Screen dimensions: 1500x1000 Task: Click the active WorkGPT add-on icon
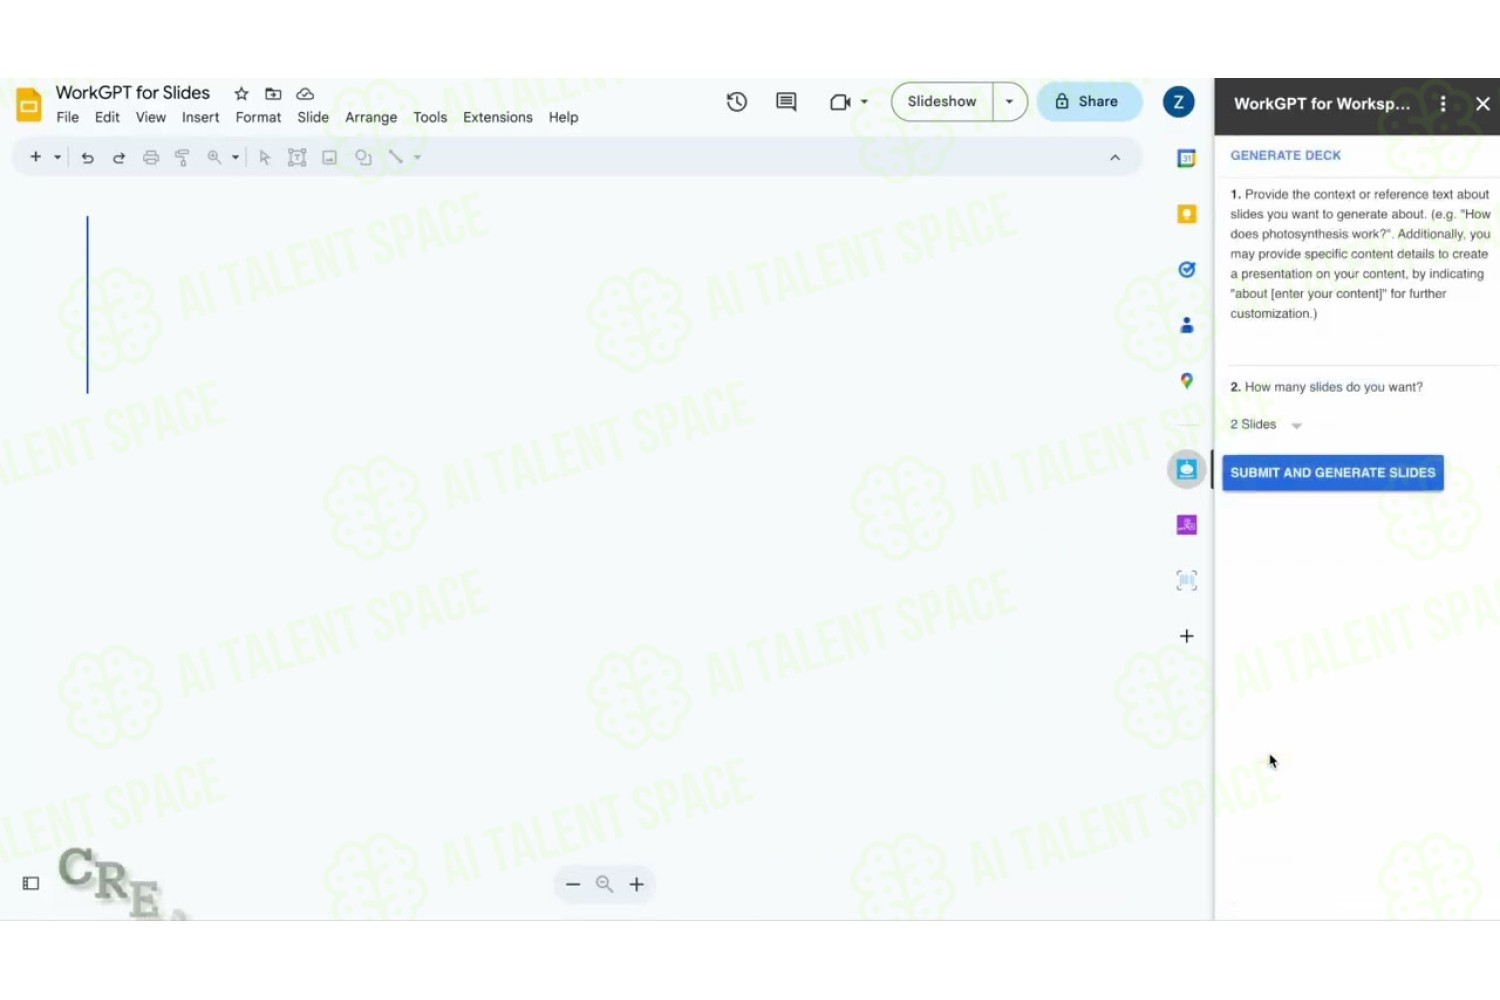(x=1187, y=469)
